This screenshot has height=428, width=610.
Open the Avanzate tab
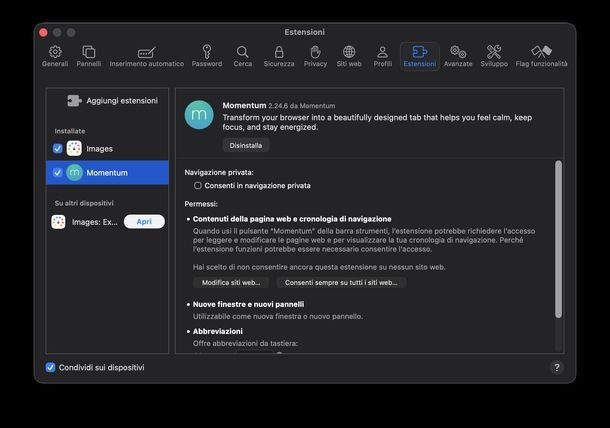[x=458, y=56]
